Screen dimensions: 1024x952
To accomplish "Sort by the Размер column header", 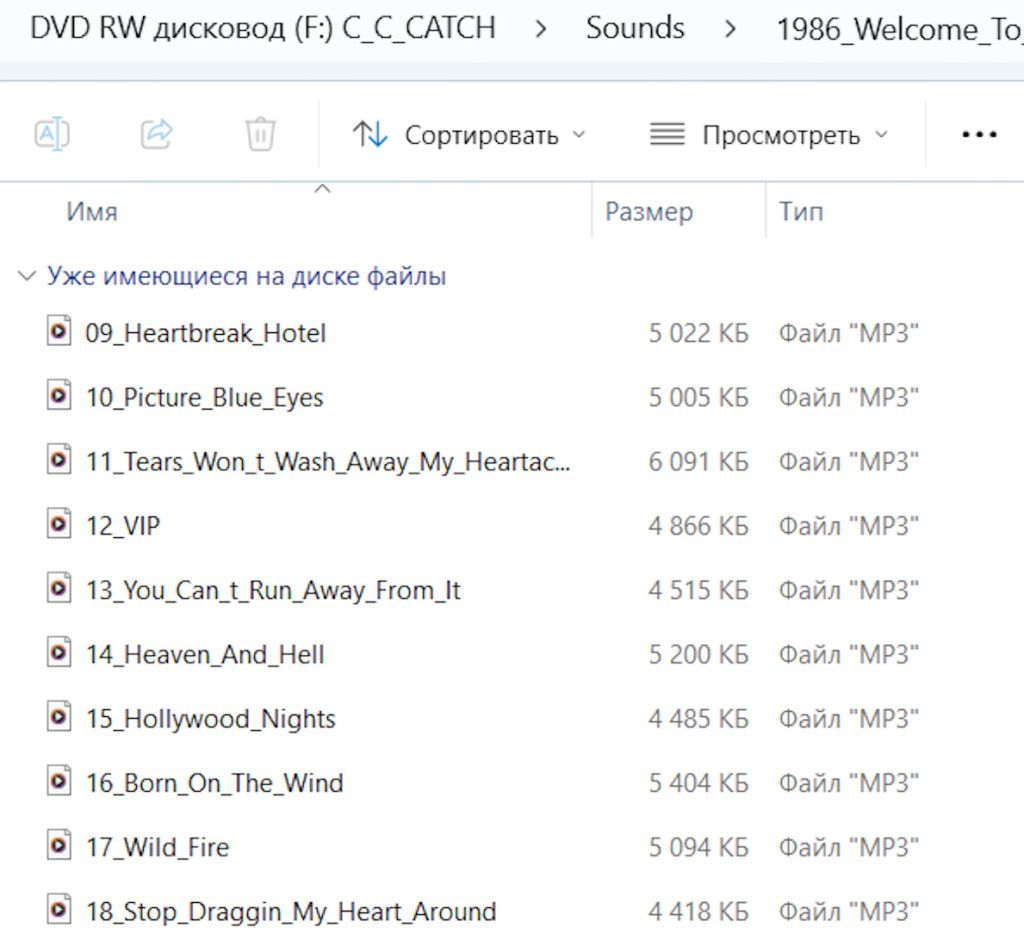I will pyautogui.click(x=648, y=212).
